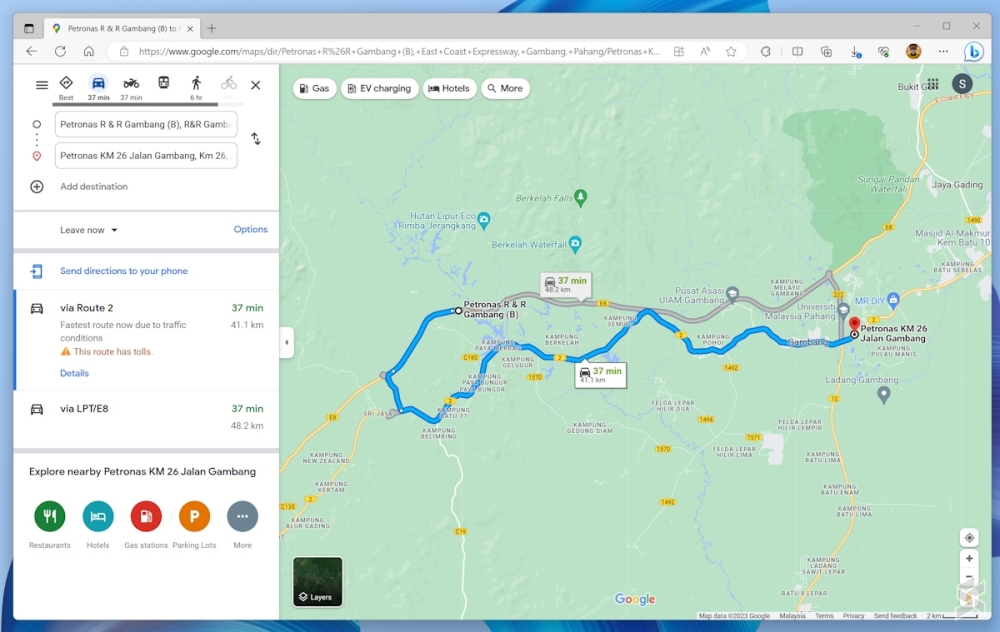Viewport: 1000px width, 632px height.
Task: Click the 41.1 km route label on map
Action: pyautogui.click(x=600, y=375)
